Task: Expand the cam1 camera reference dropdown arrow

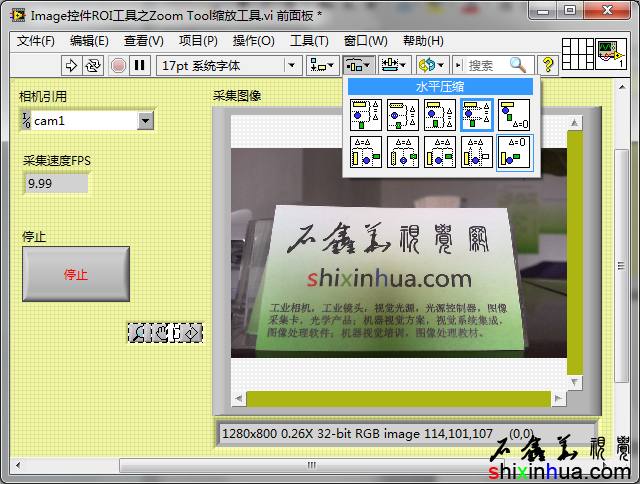Action: pos(145,121)
